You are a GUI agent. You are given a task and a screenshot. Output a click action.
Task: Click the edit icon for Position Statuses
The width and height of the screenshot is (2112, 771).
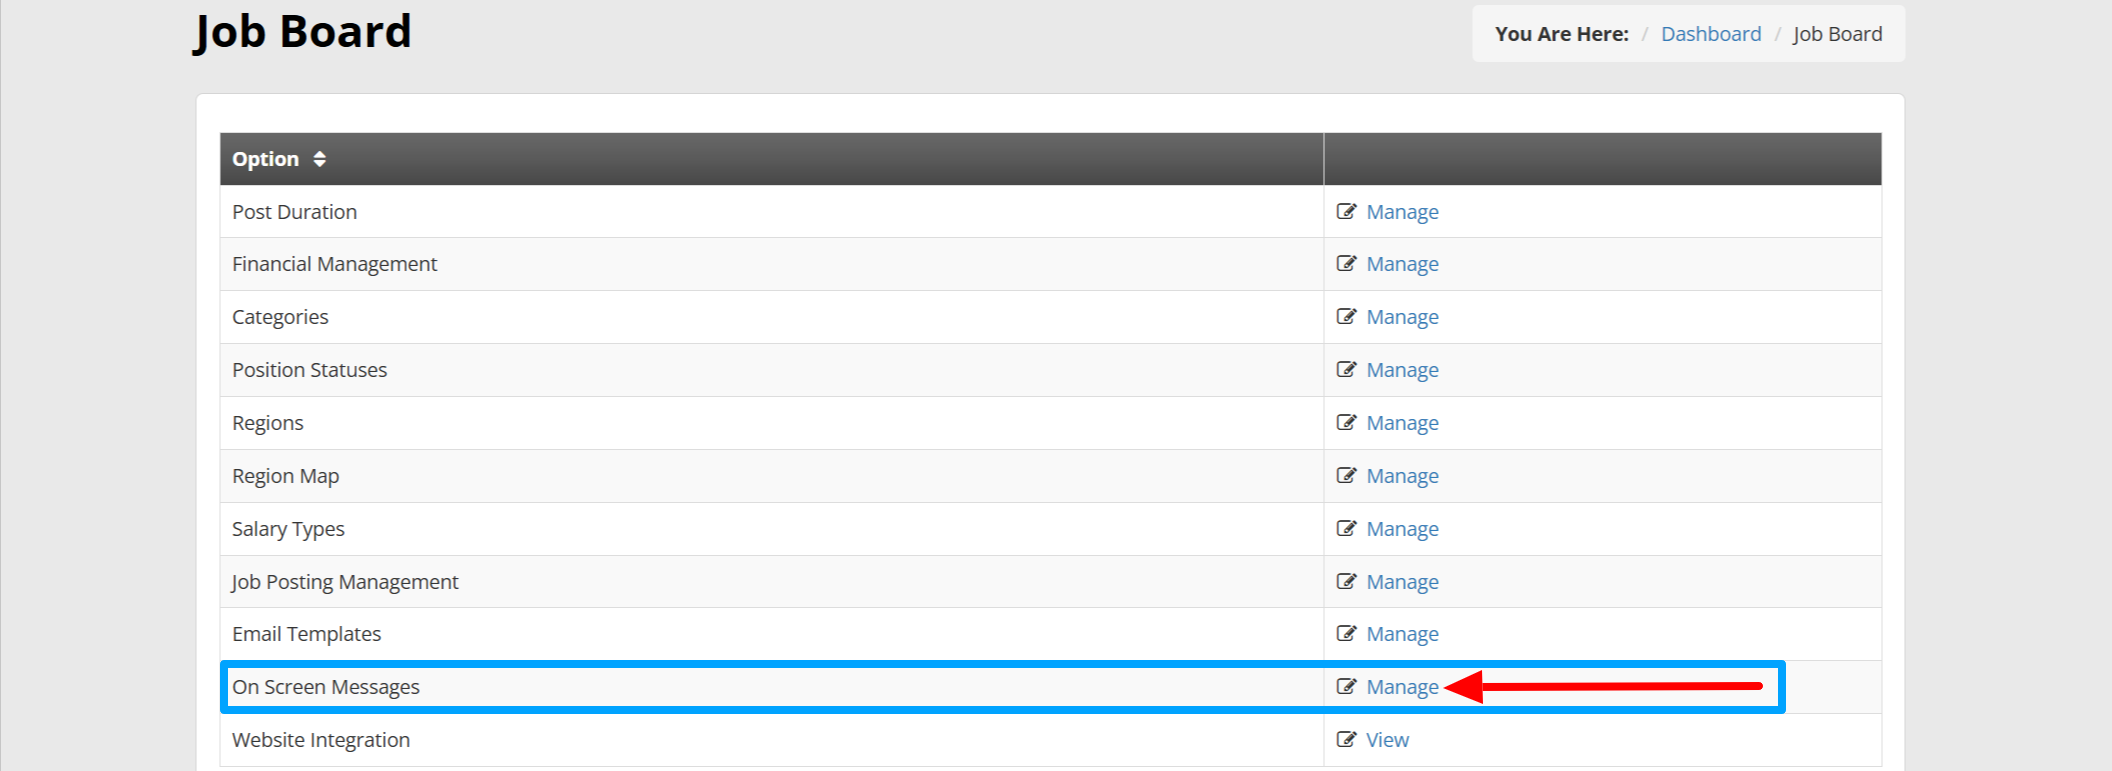[x=1346, y=369]
